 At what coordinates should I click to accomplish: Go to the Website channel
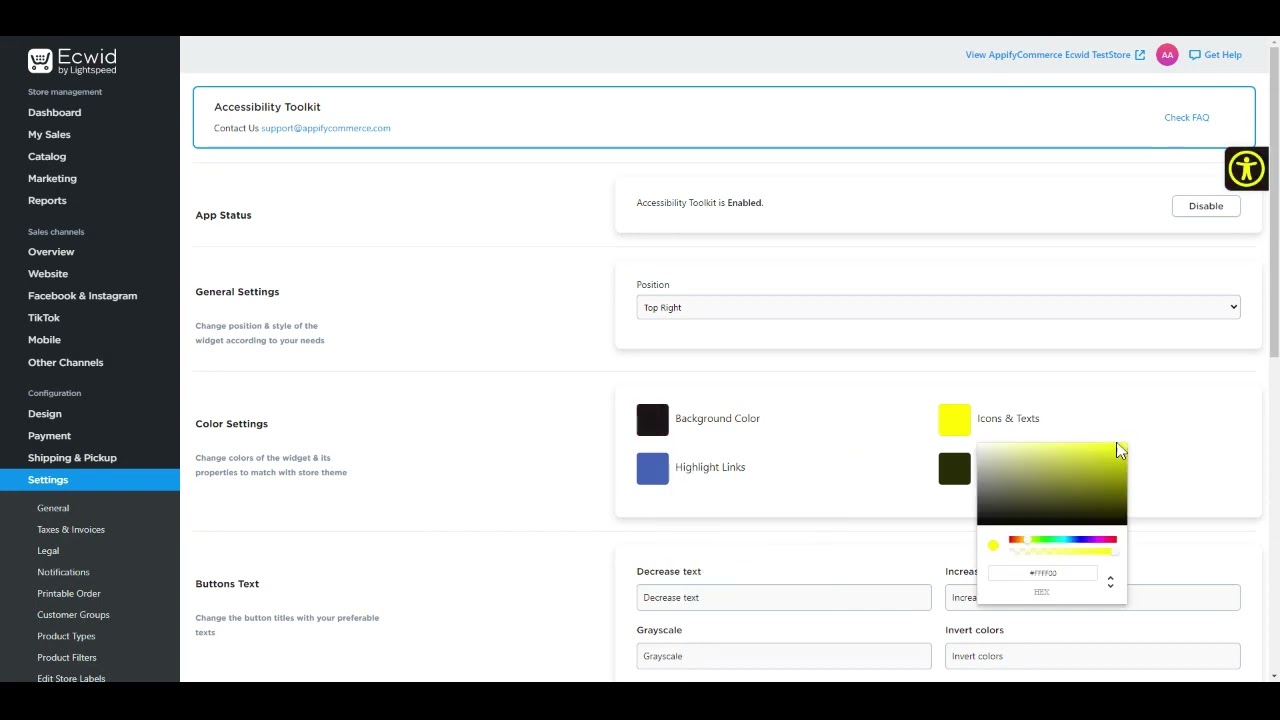click(48, 274)
